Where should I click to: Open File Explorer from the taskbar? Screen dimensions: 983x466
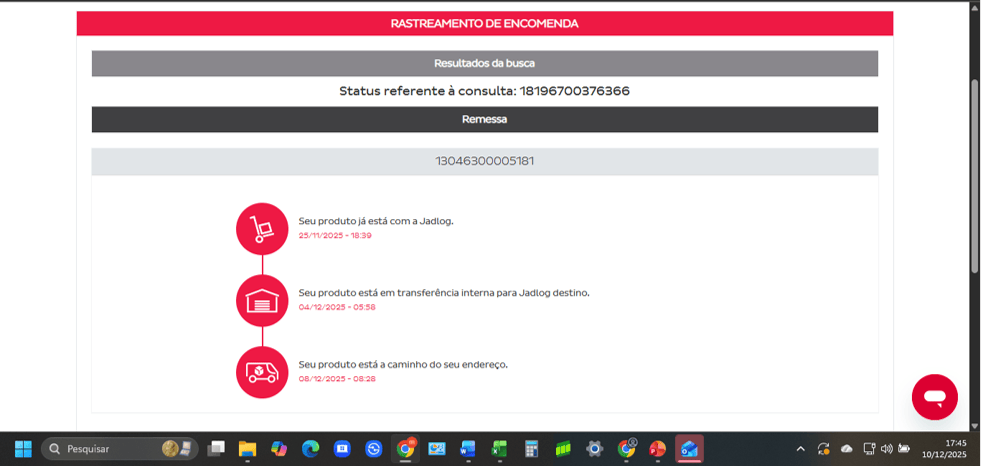click(247, 449)
